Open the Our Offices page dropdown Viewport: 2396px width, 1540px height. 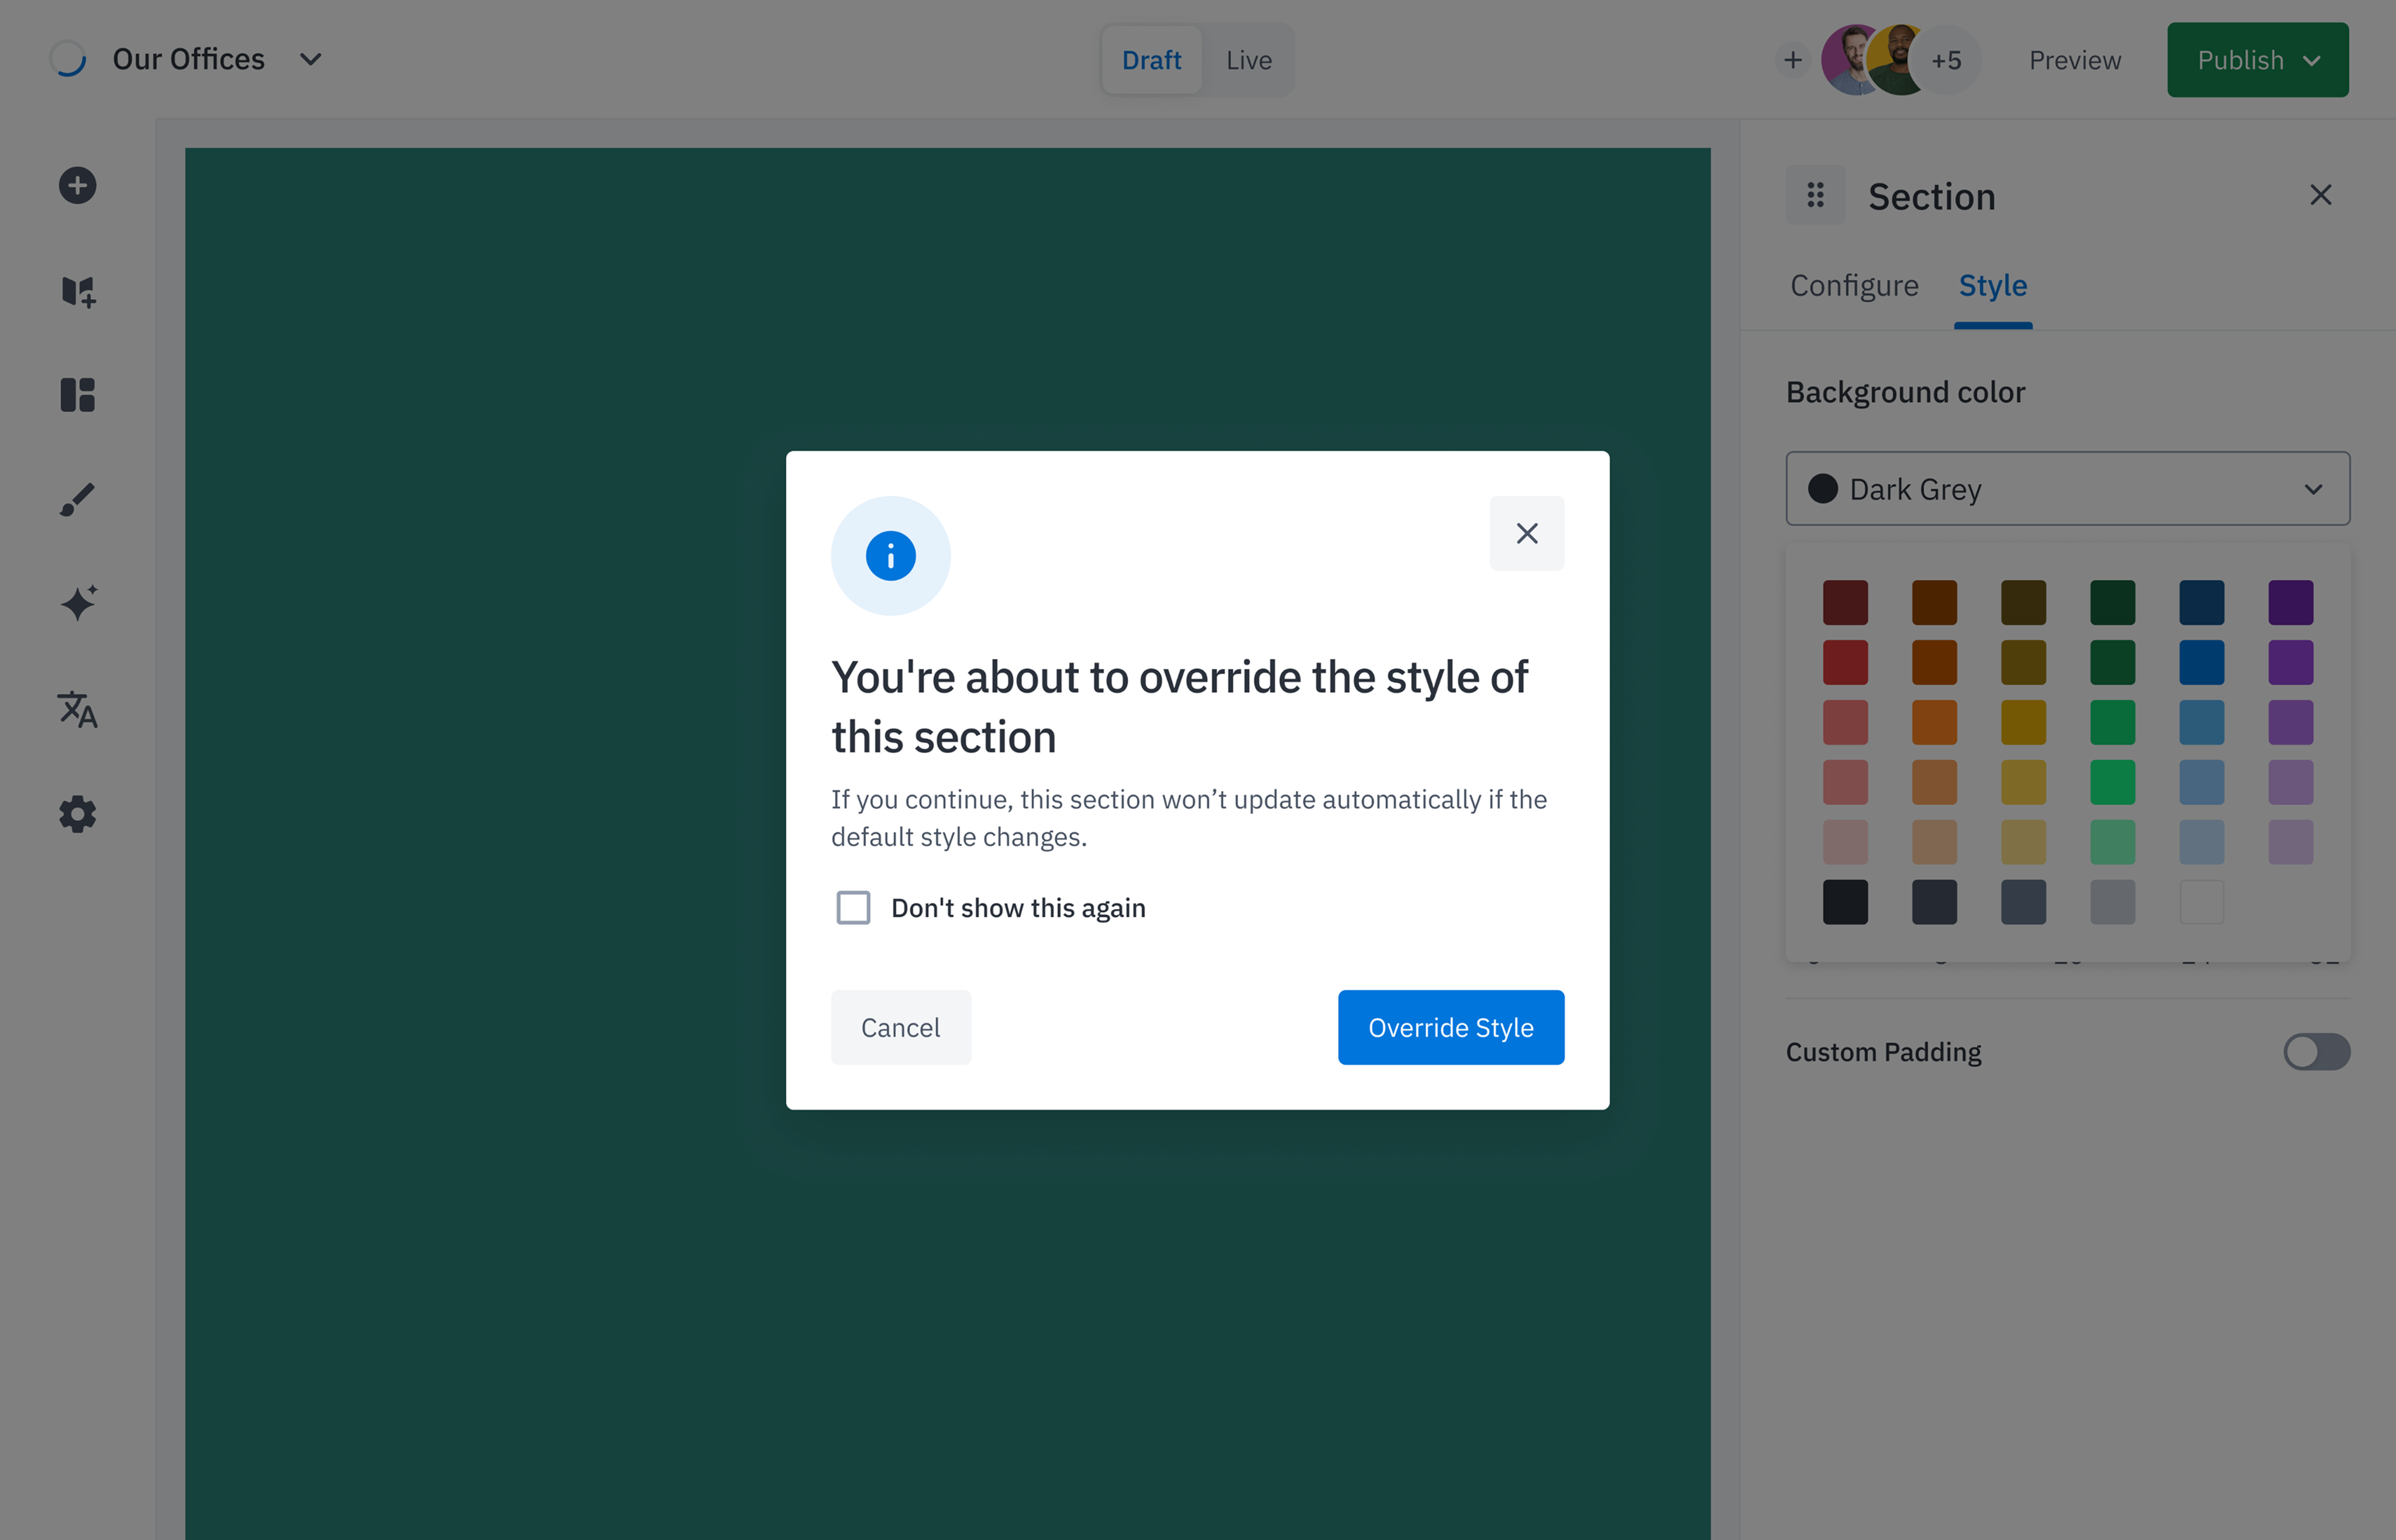click(x=310, y=59)
